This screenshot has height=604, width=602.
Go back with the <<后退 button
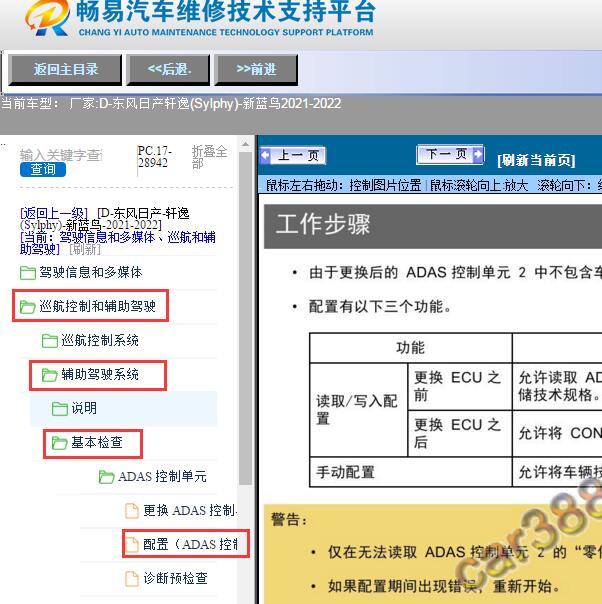[x=169, y=70]
